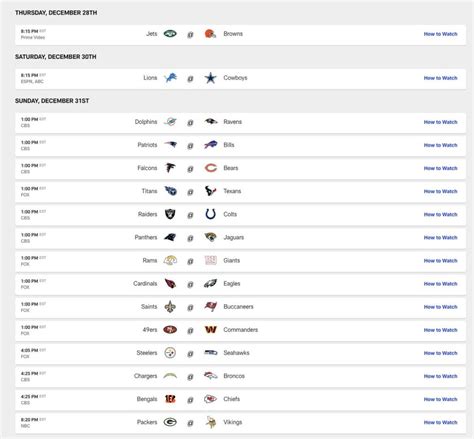Click the 49ers team logo
Viewport: 474px width, 439px height.
coord(170,330)
